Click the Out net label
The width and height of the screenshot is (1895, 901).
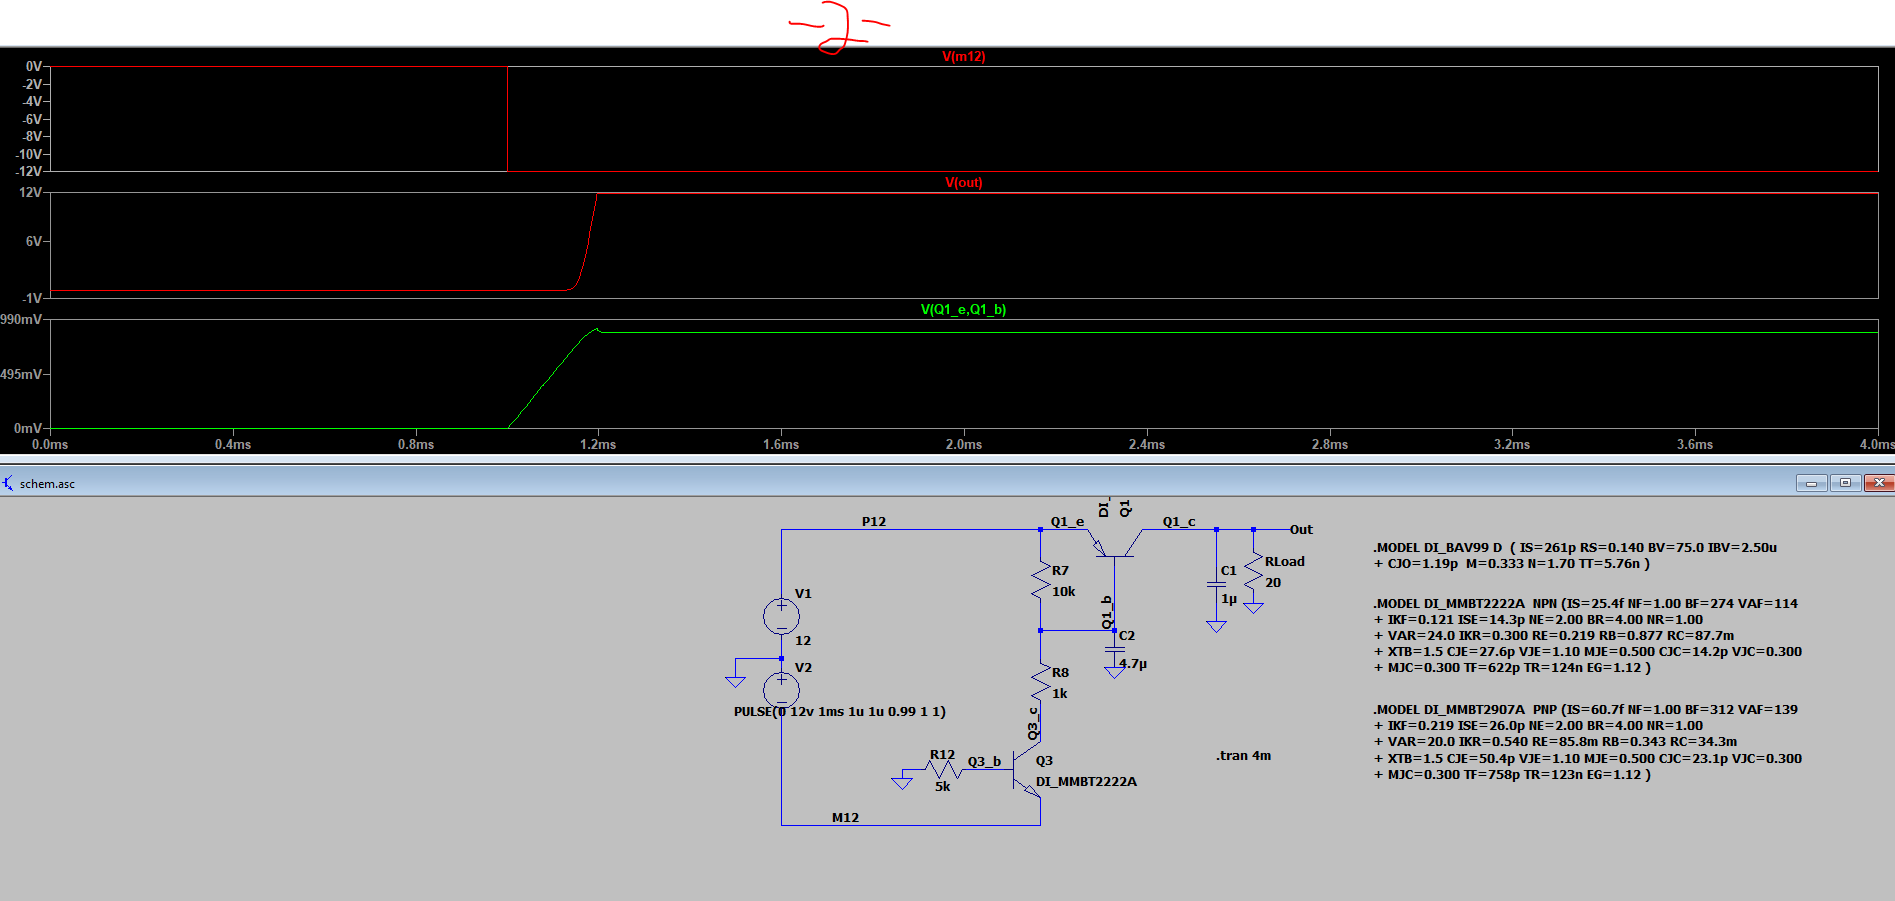coord(1301,530)
